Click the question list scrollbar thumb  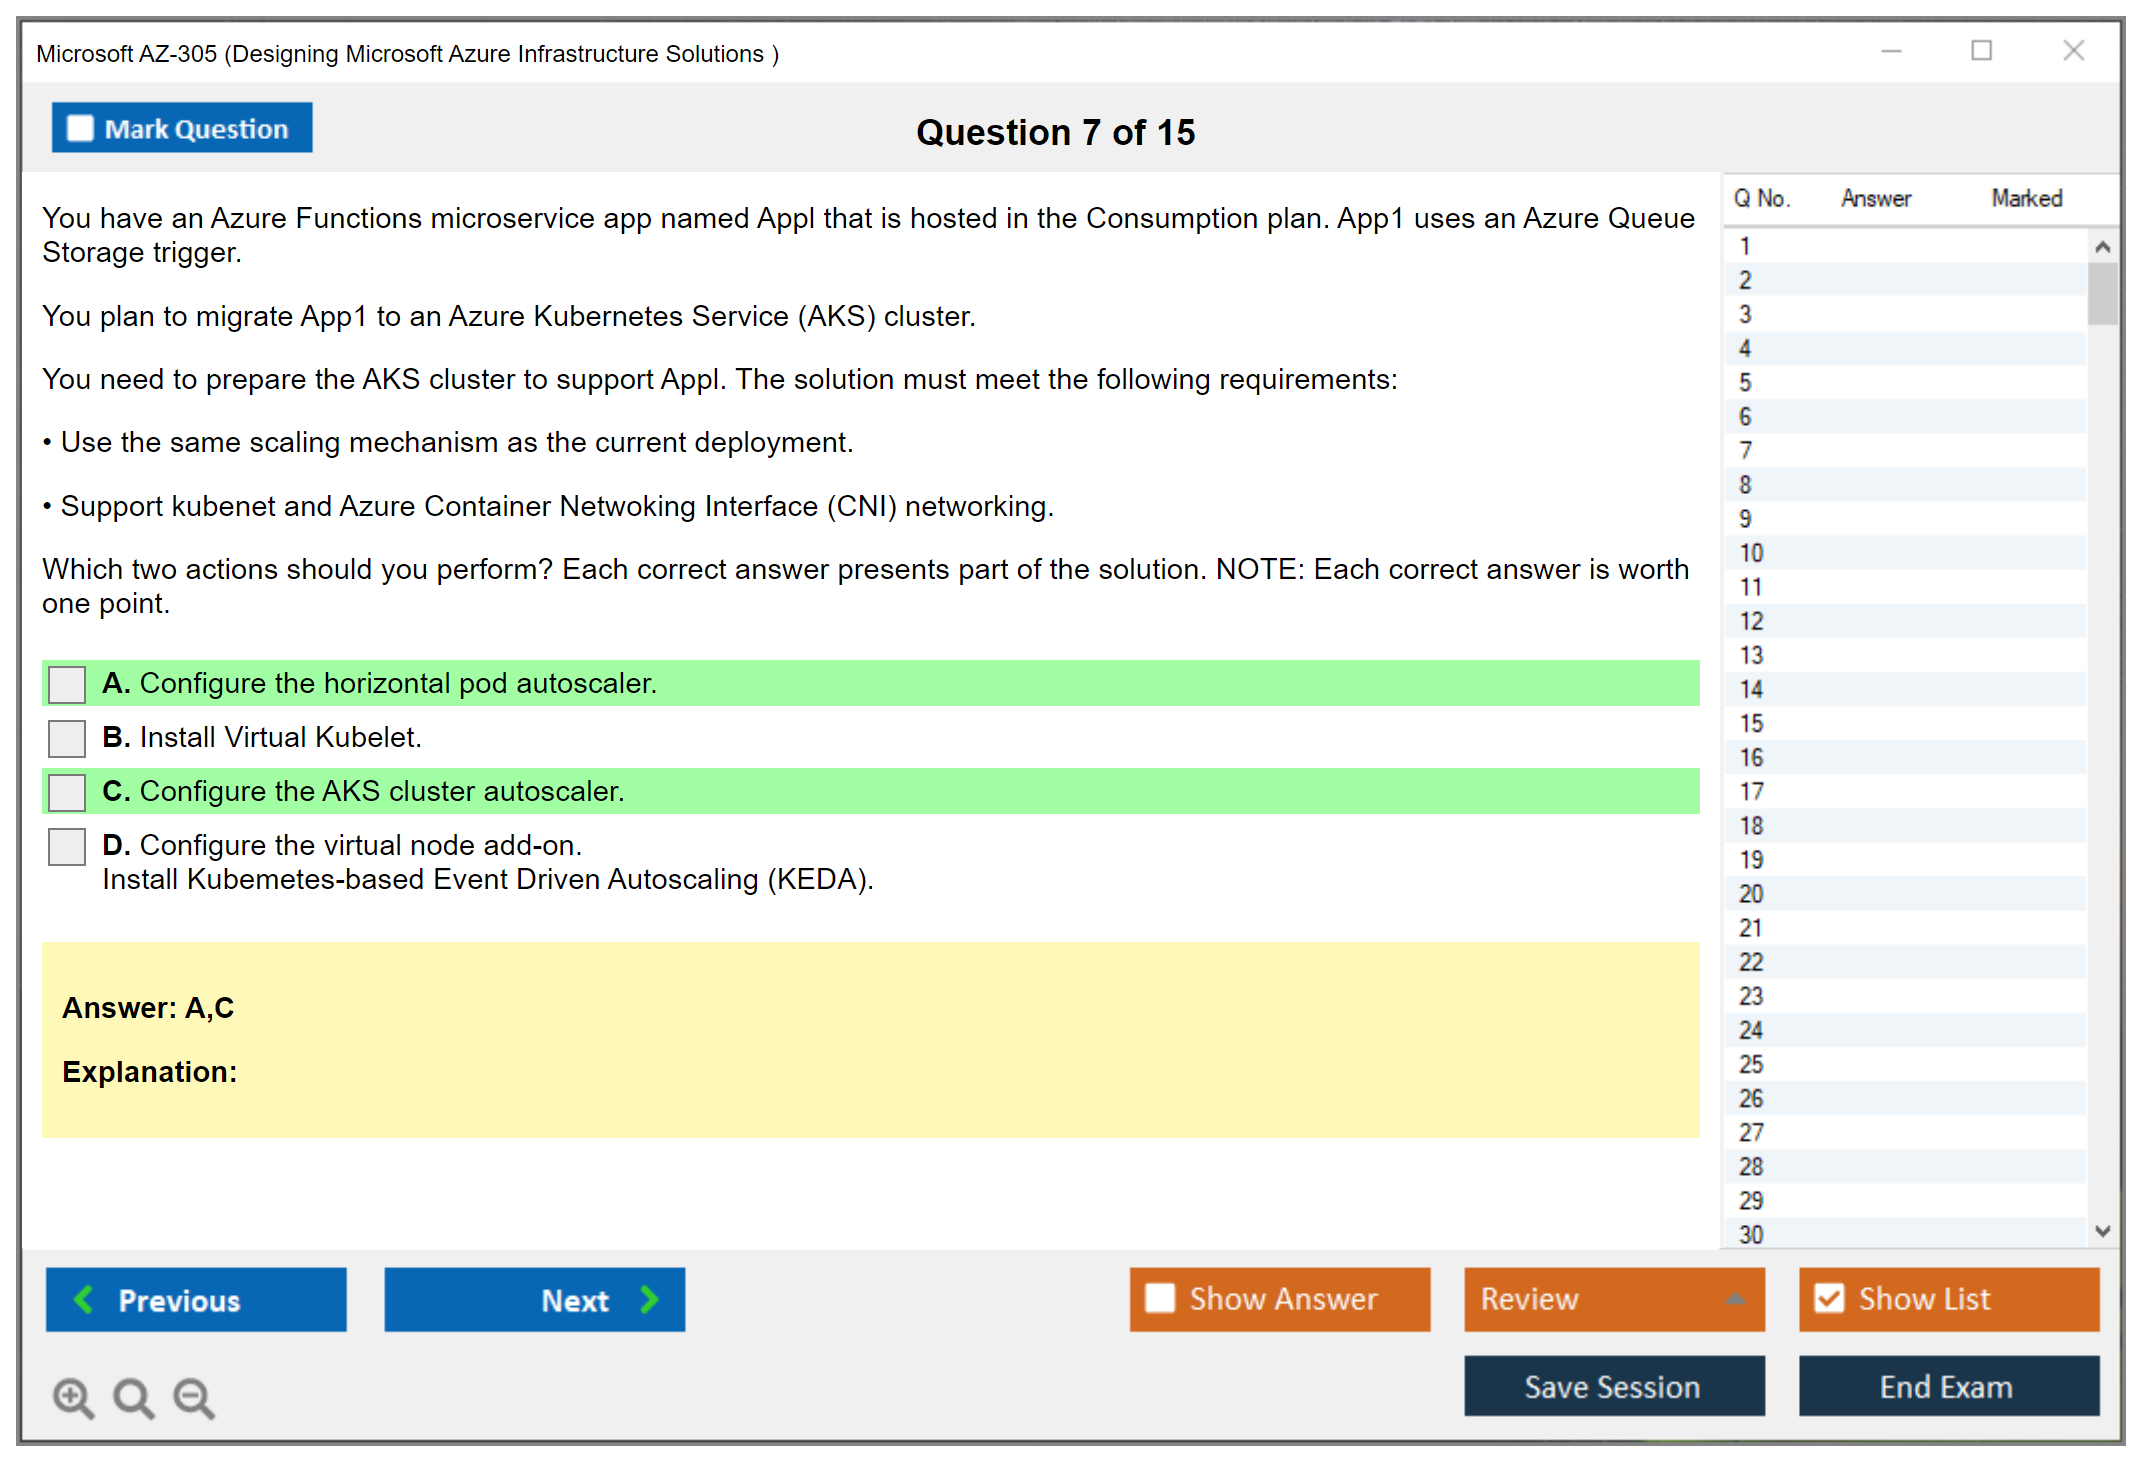point(2102,293)
